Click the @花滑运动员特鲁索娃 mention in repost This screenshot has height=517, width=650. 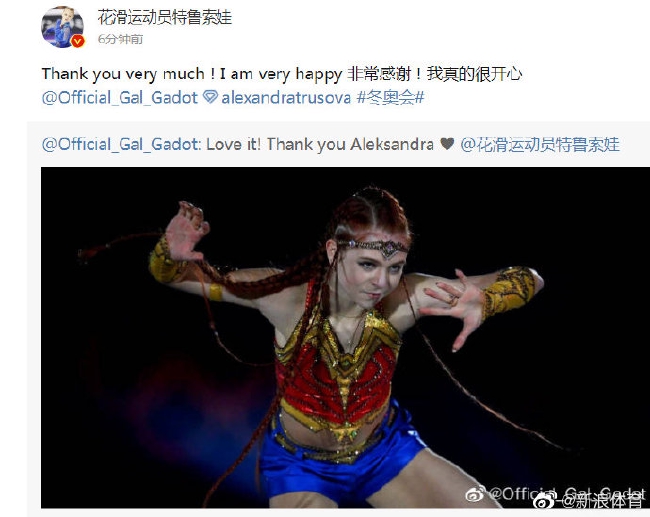pos(540,144)
